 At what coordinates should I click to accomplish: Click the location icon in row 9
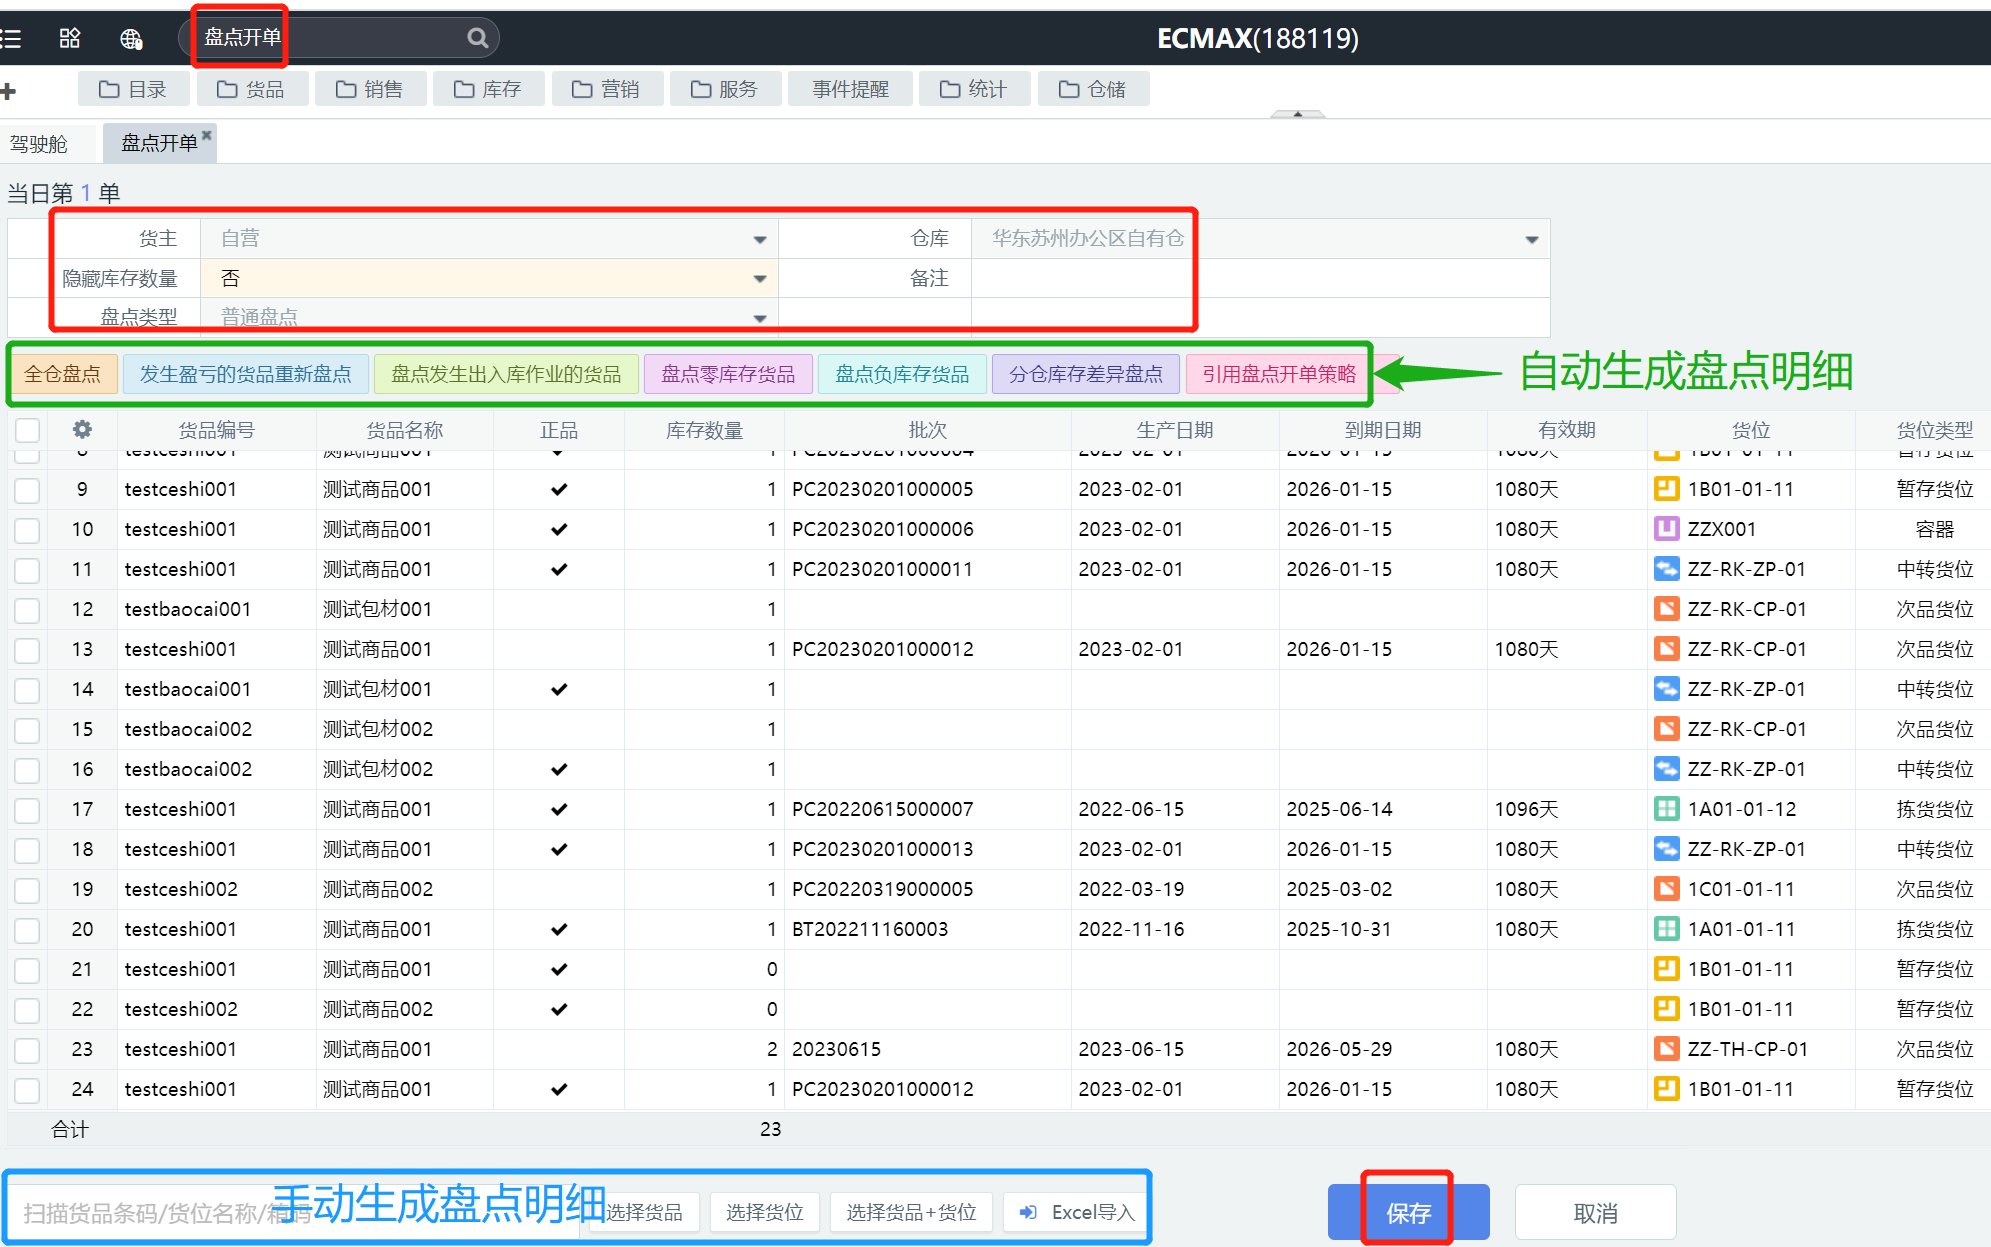click(x=1666, y=489)
